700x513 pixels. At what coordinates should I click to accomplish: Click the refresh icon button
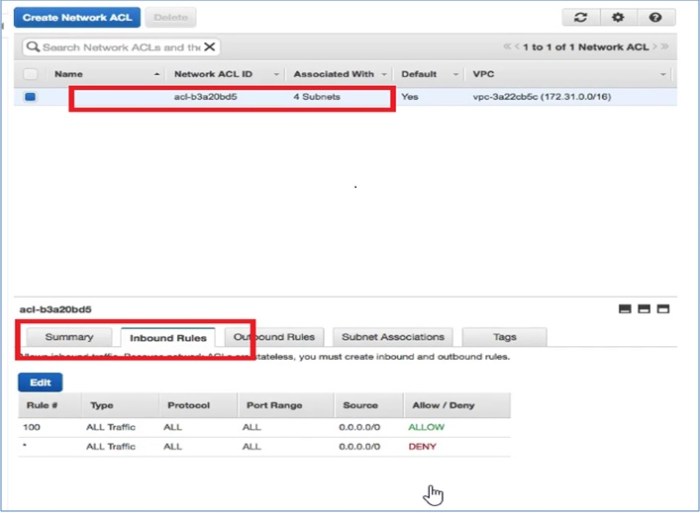tap(581, 18)
